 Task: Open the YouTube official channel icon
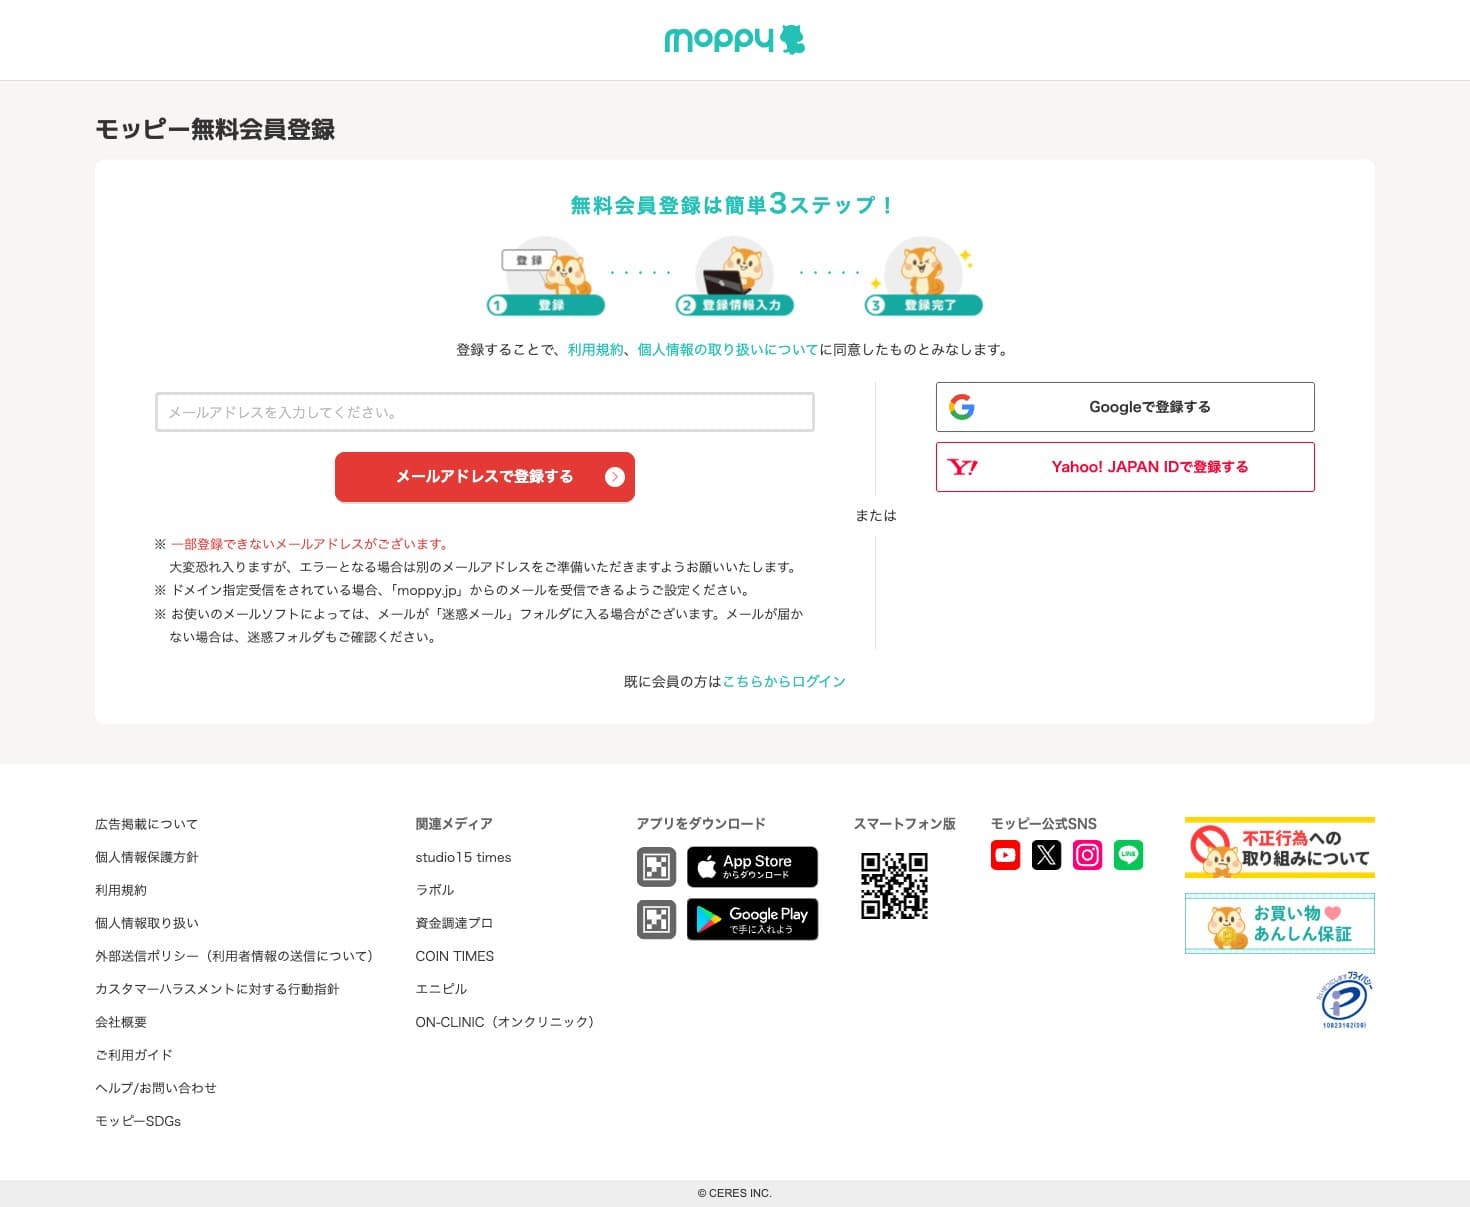(x=1005, y=855)
